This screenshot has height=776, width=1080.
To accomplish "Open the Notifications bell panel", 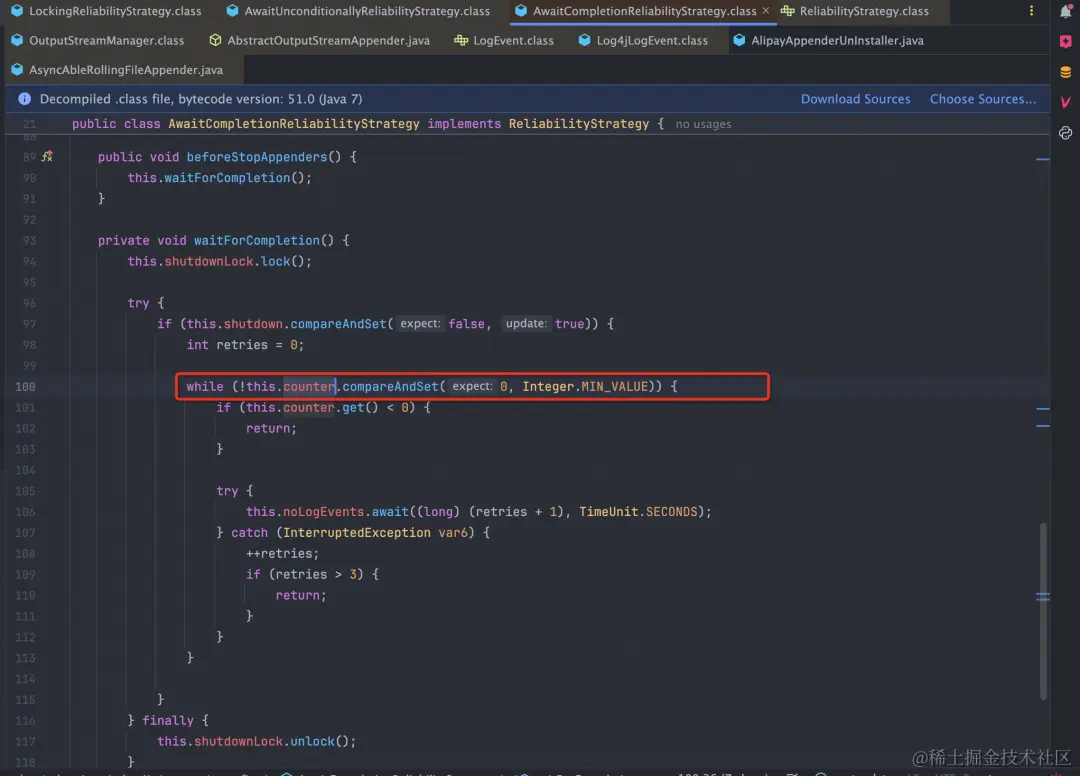I will click(x=1066, y=10).
